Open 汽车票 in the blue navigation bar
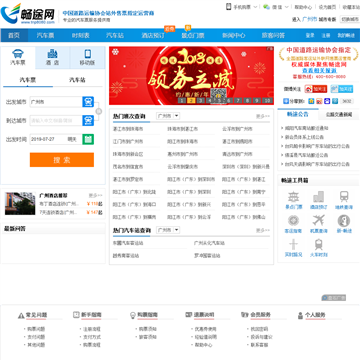Viewport: 360px width, 360px height. coord(45,35)
